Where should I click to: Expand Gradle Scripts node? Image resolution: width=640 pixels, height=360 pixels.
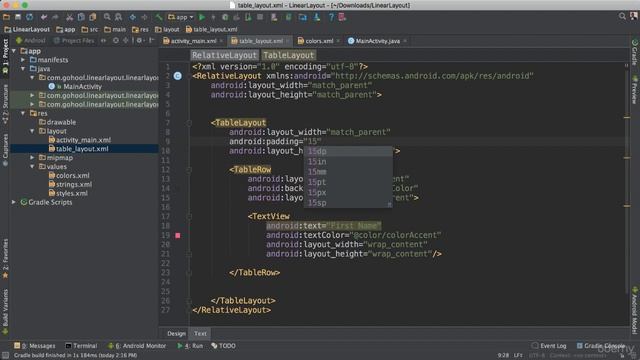14,202
